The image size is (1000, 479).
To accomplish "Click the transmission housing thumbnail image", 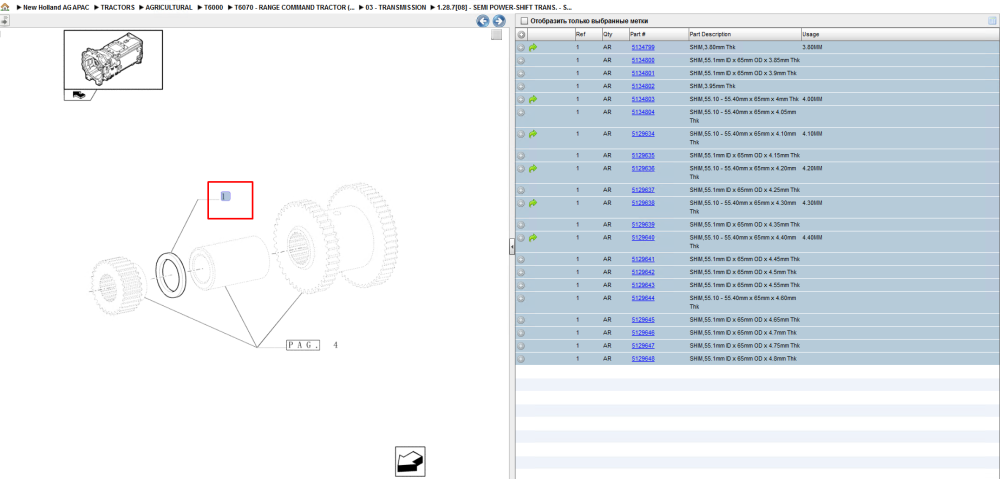I will 113,59.
